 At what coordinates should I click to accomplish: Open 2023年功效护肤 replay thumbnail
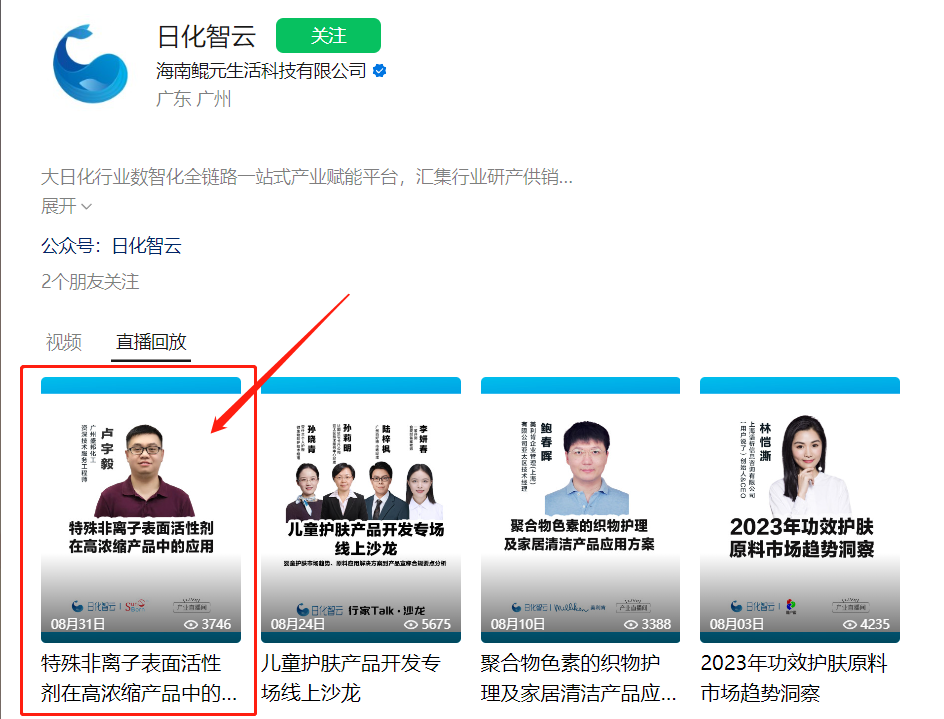pos(800,510)
